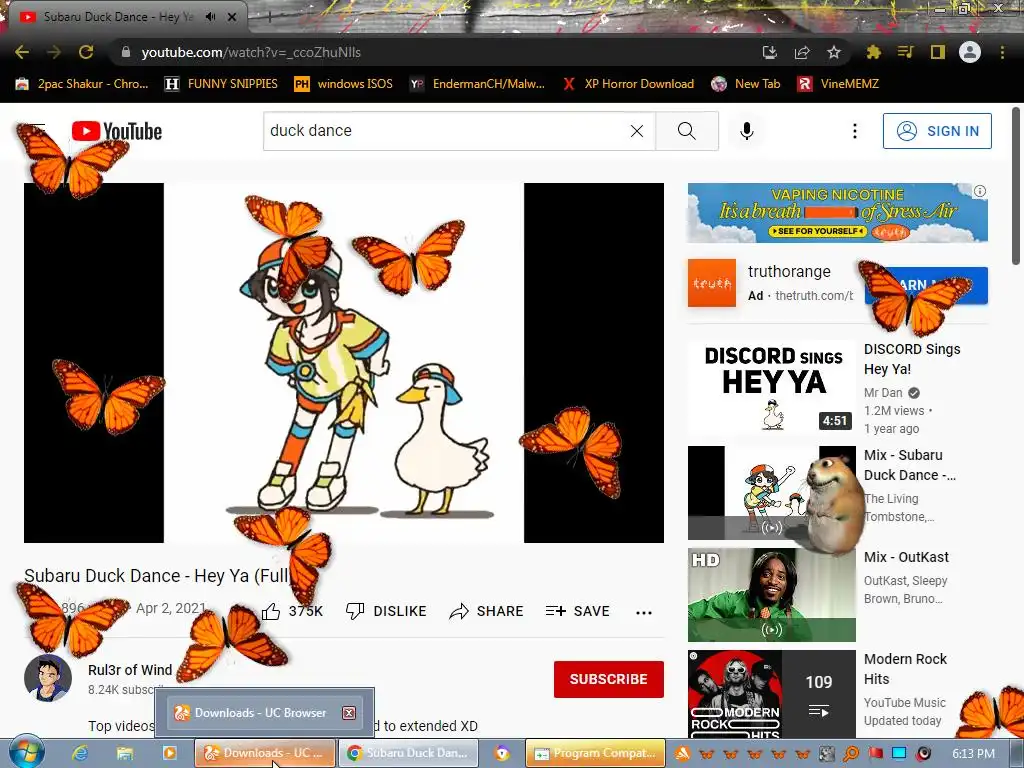Open DISCORD Sings Hey Ya! title

point(912,359)
